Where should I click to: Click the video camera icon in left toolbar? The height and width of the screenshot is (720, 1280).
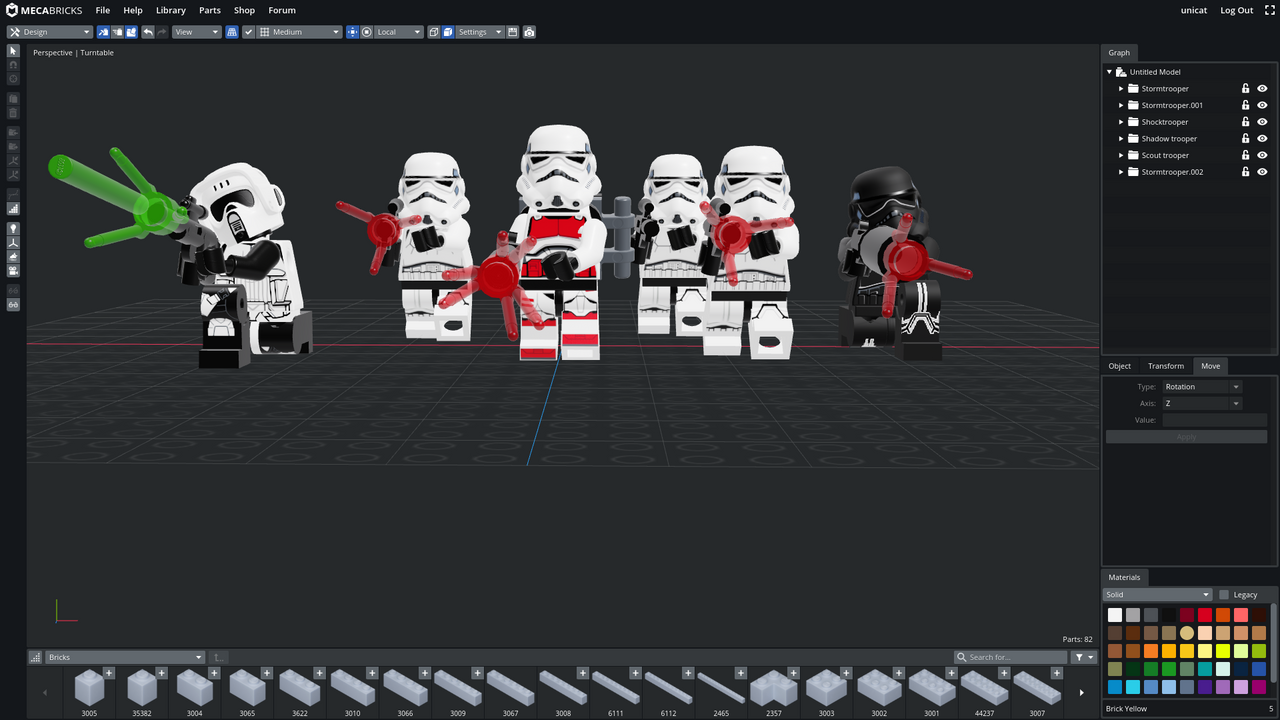(x=13, y=271)
